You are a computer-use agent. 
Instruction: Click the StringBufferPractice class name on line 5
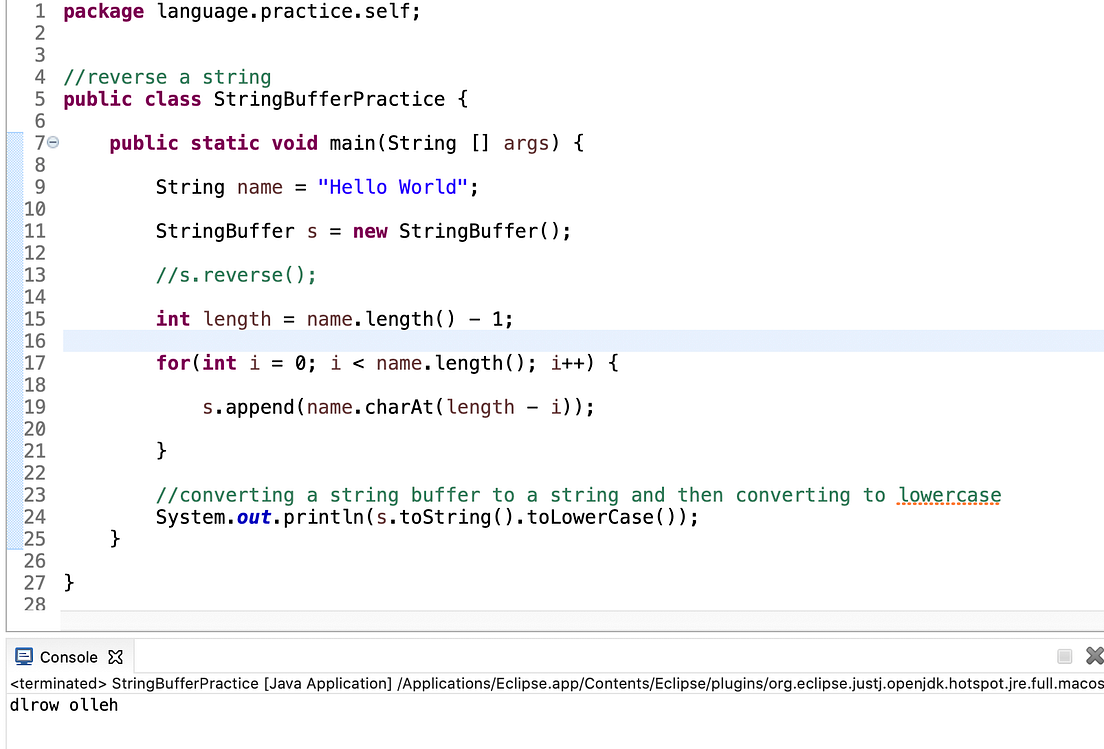(x=329, y=99)
